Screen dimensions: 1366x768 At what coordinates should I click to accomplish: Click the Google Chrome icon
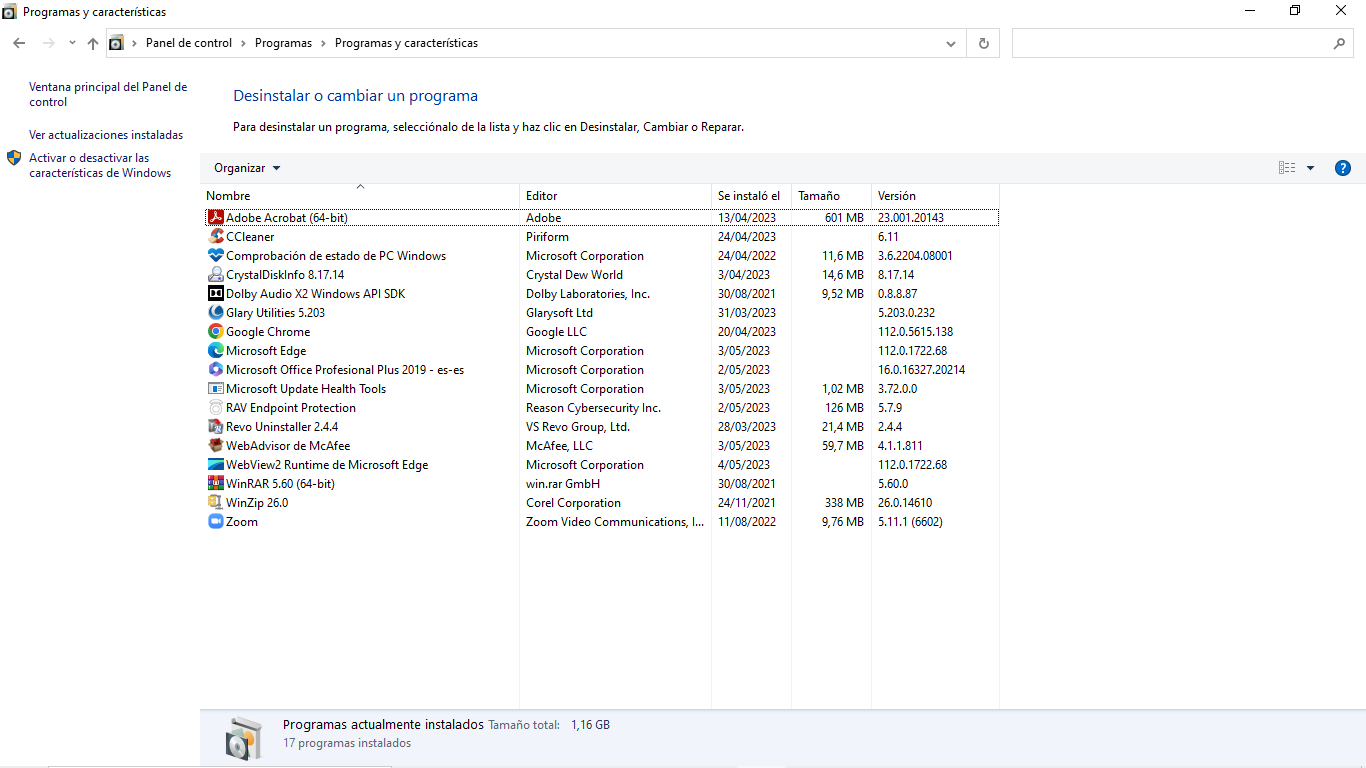[215, 332]
